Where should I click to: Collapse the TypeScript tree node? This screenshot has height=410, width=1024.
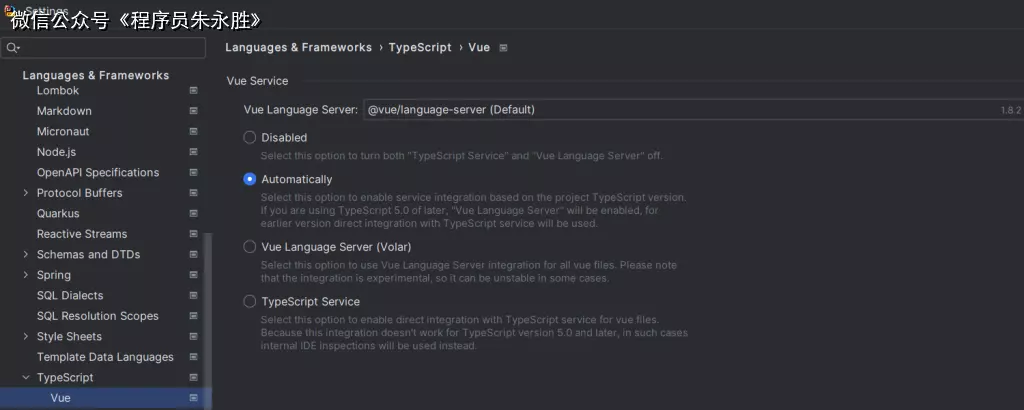[25, 377]
